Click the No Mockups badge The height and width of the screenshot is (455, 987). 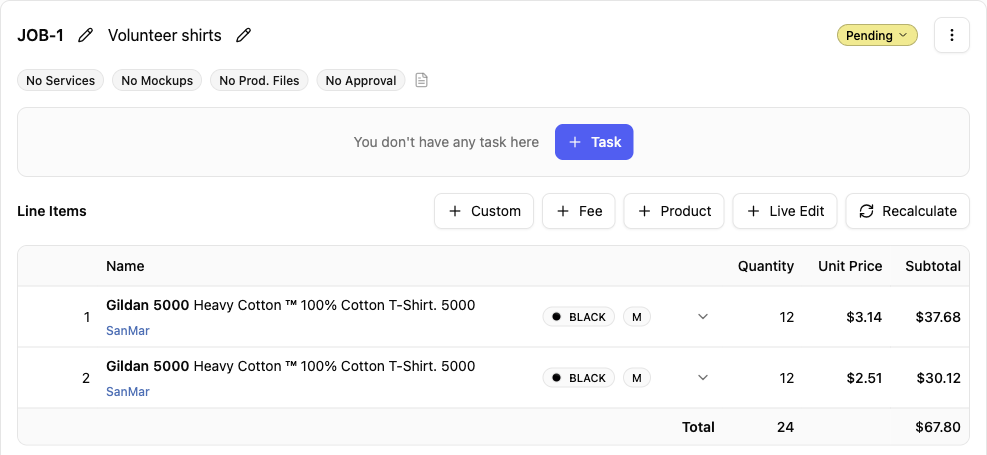(x=157, y=81)
